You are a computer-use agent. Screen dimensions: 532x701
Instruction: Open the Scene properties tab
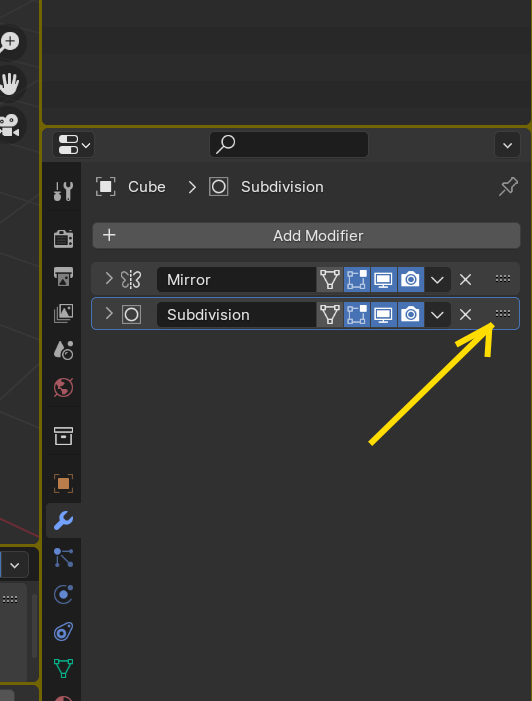coord(63,350)
